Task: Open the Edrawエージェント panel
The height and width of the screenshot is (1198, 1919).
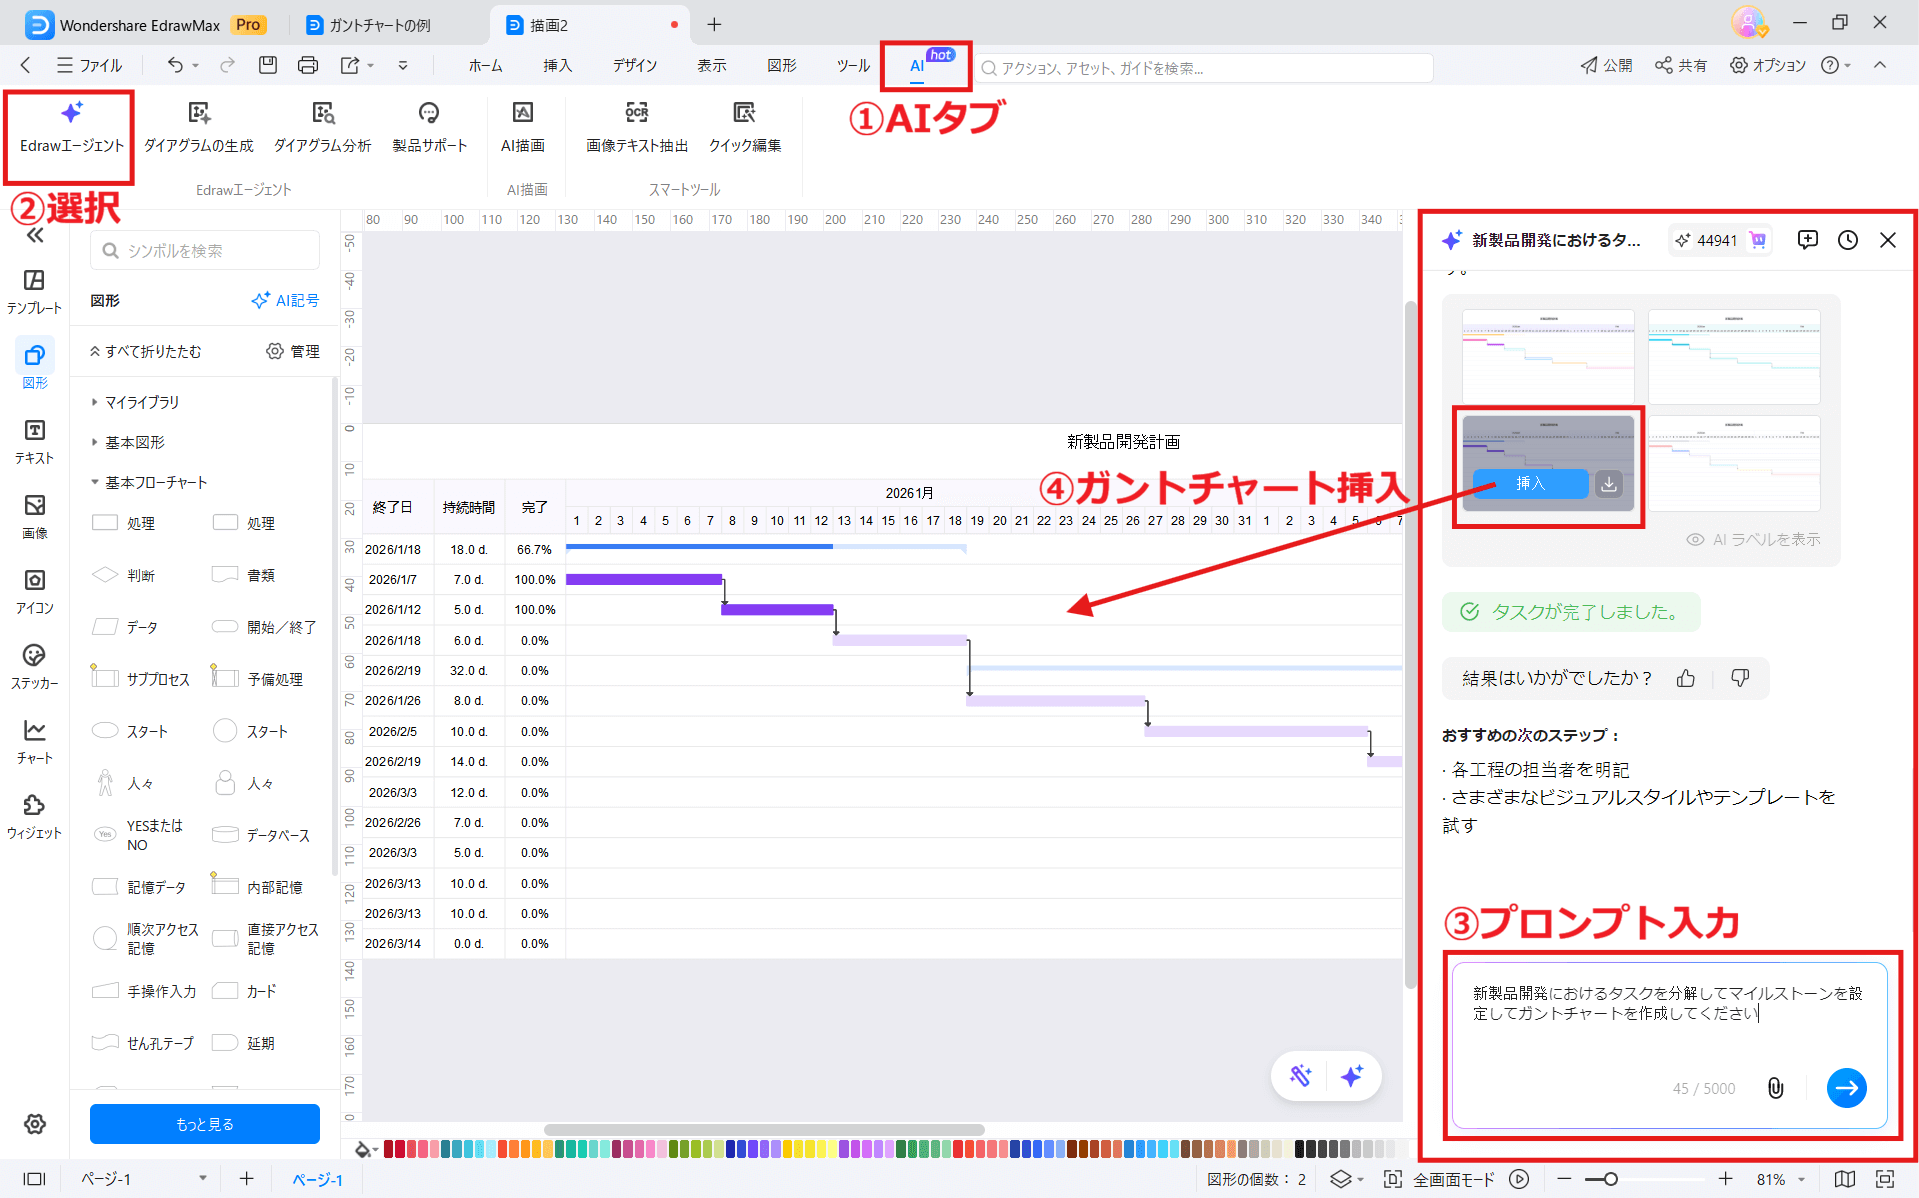Action: click(x=69, y=125)
